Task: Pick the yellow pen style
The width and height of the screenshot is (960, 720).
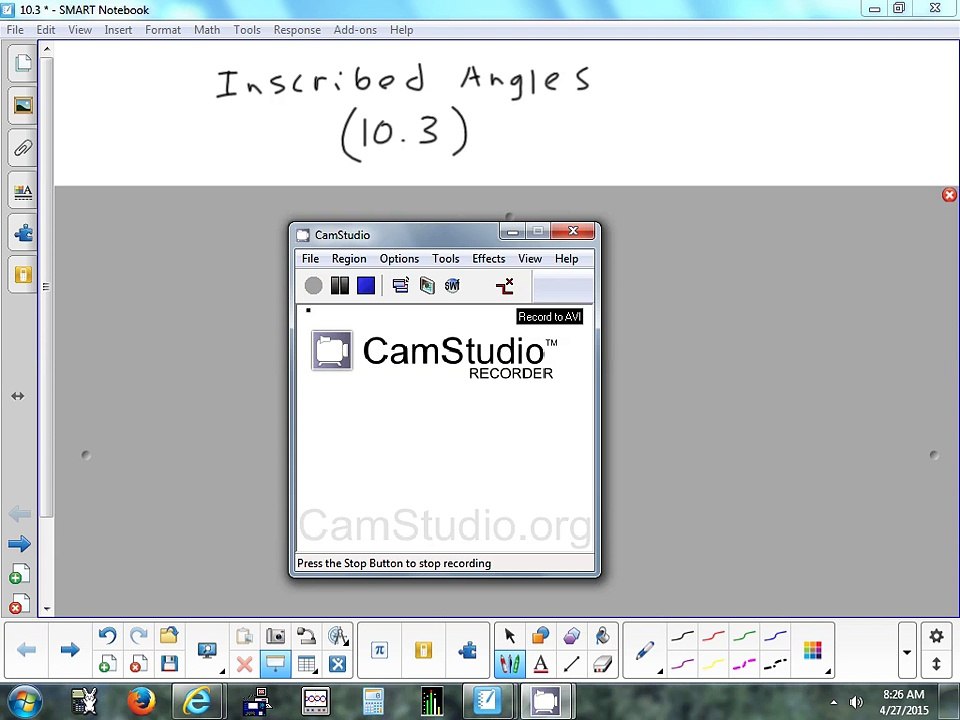Action: pyautogui.click(x=713, y=664)
